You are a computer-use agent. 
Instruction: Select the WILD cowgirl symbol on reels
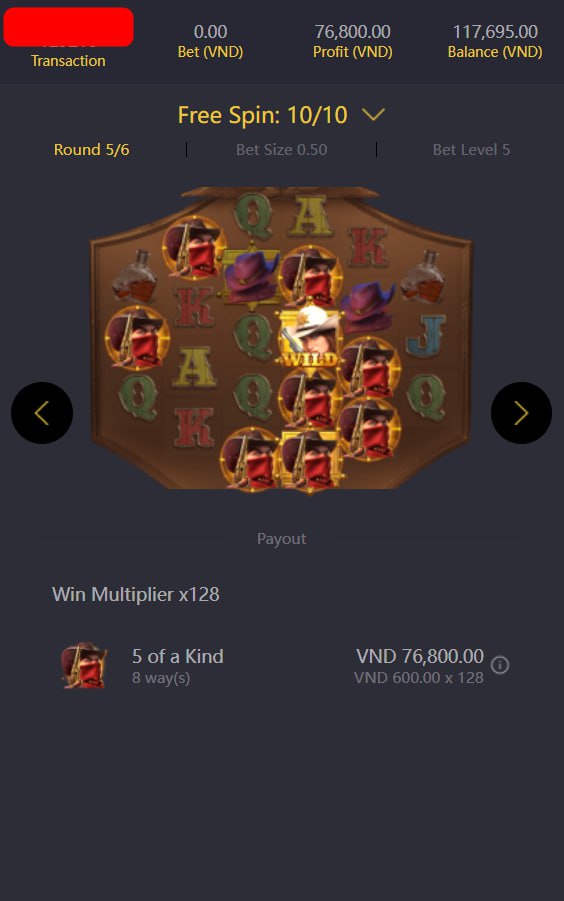coord(310,337)
